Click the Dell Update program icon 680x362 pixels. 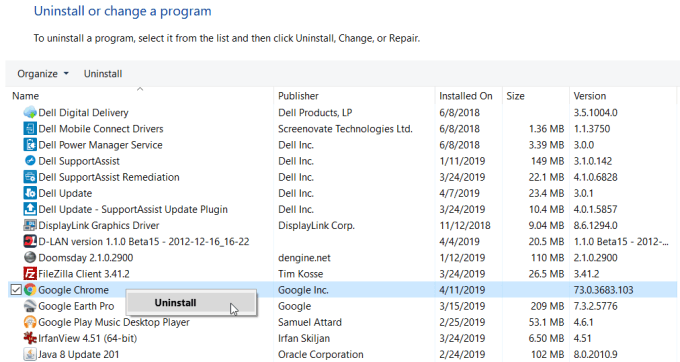coord(30,193)
